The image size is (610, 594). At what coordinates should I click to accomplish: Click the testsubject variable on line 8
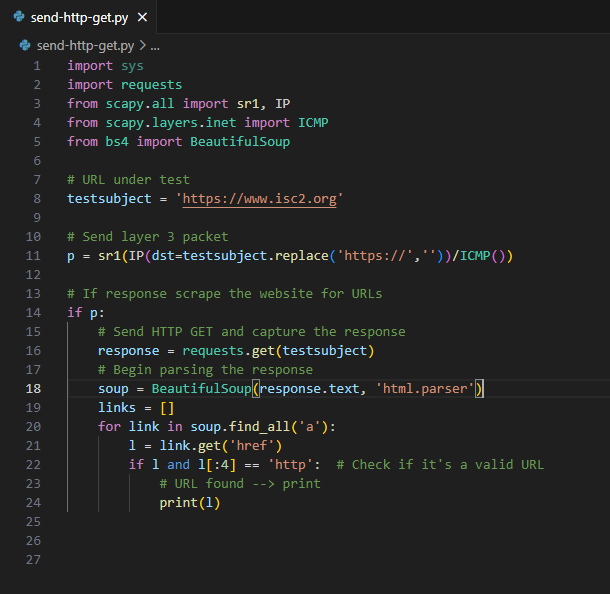tap(110, 199)
